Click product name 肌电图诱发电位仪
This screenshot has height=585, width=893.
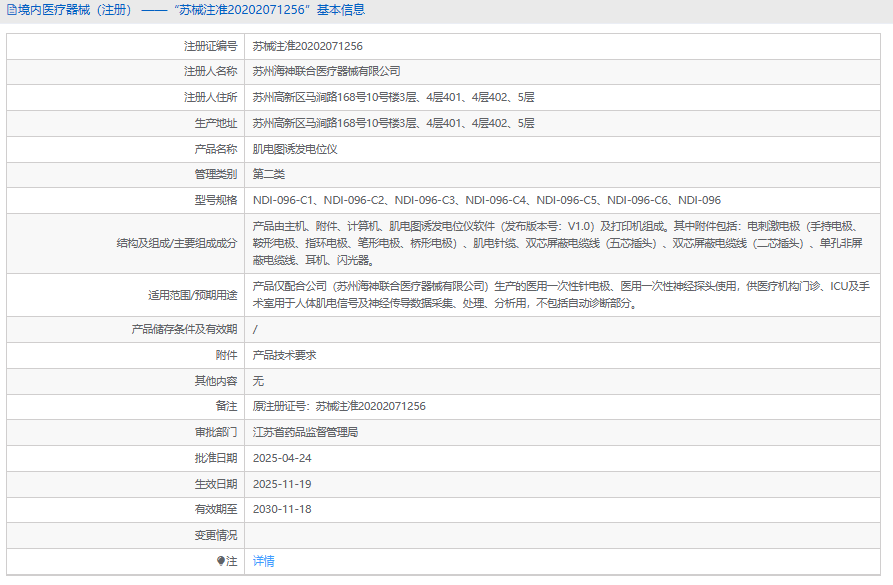[x=295, y=149]
